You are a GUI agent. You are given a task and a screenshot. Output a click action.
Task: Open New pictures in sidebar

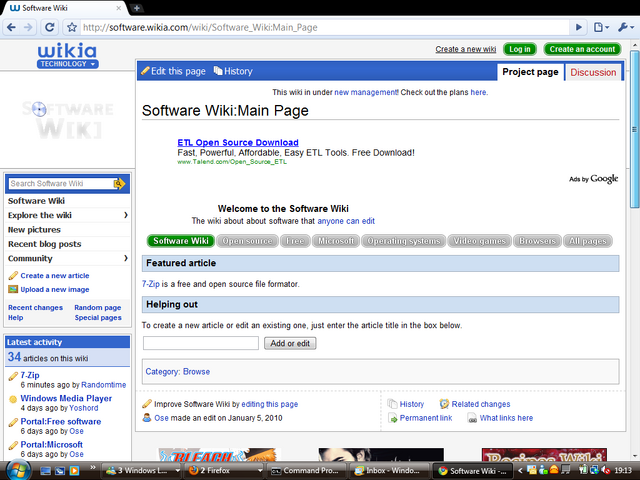[x=34, y=229]
